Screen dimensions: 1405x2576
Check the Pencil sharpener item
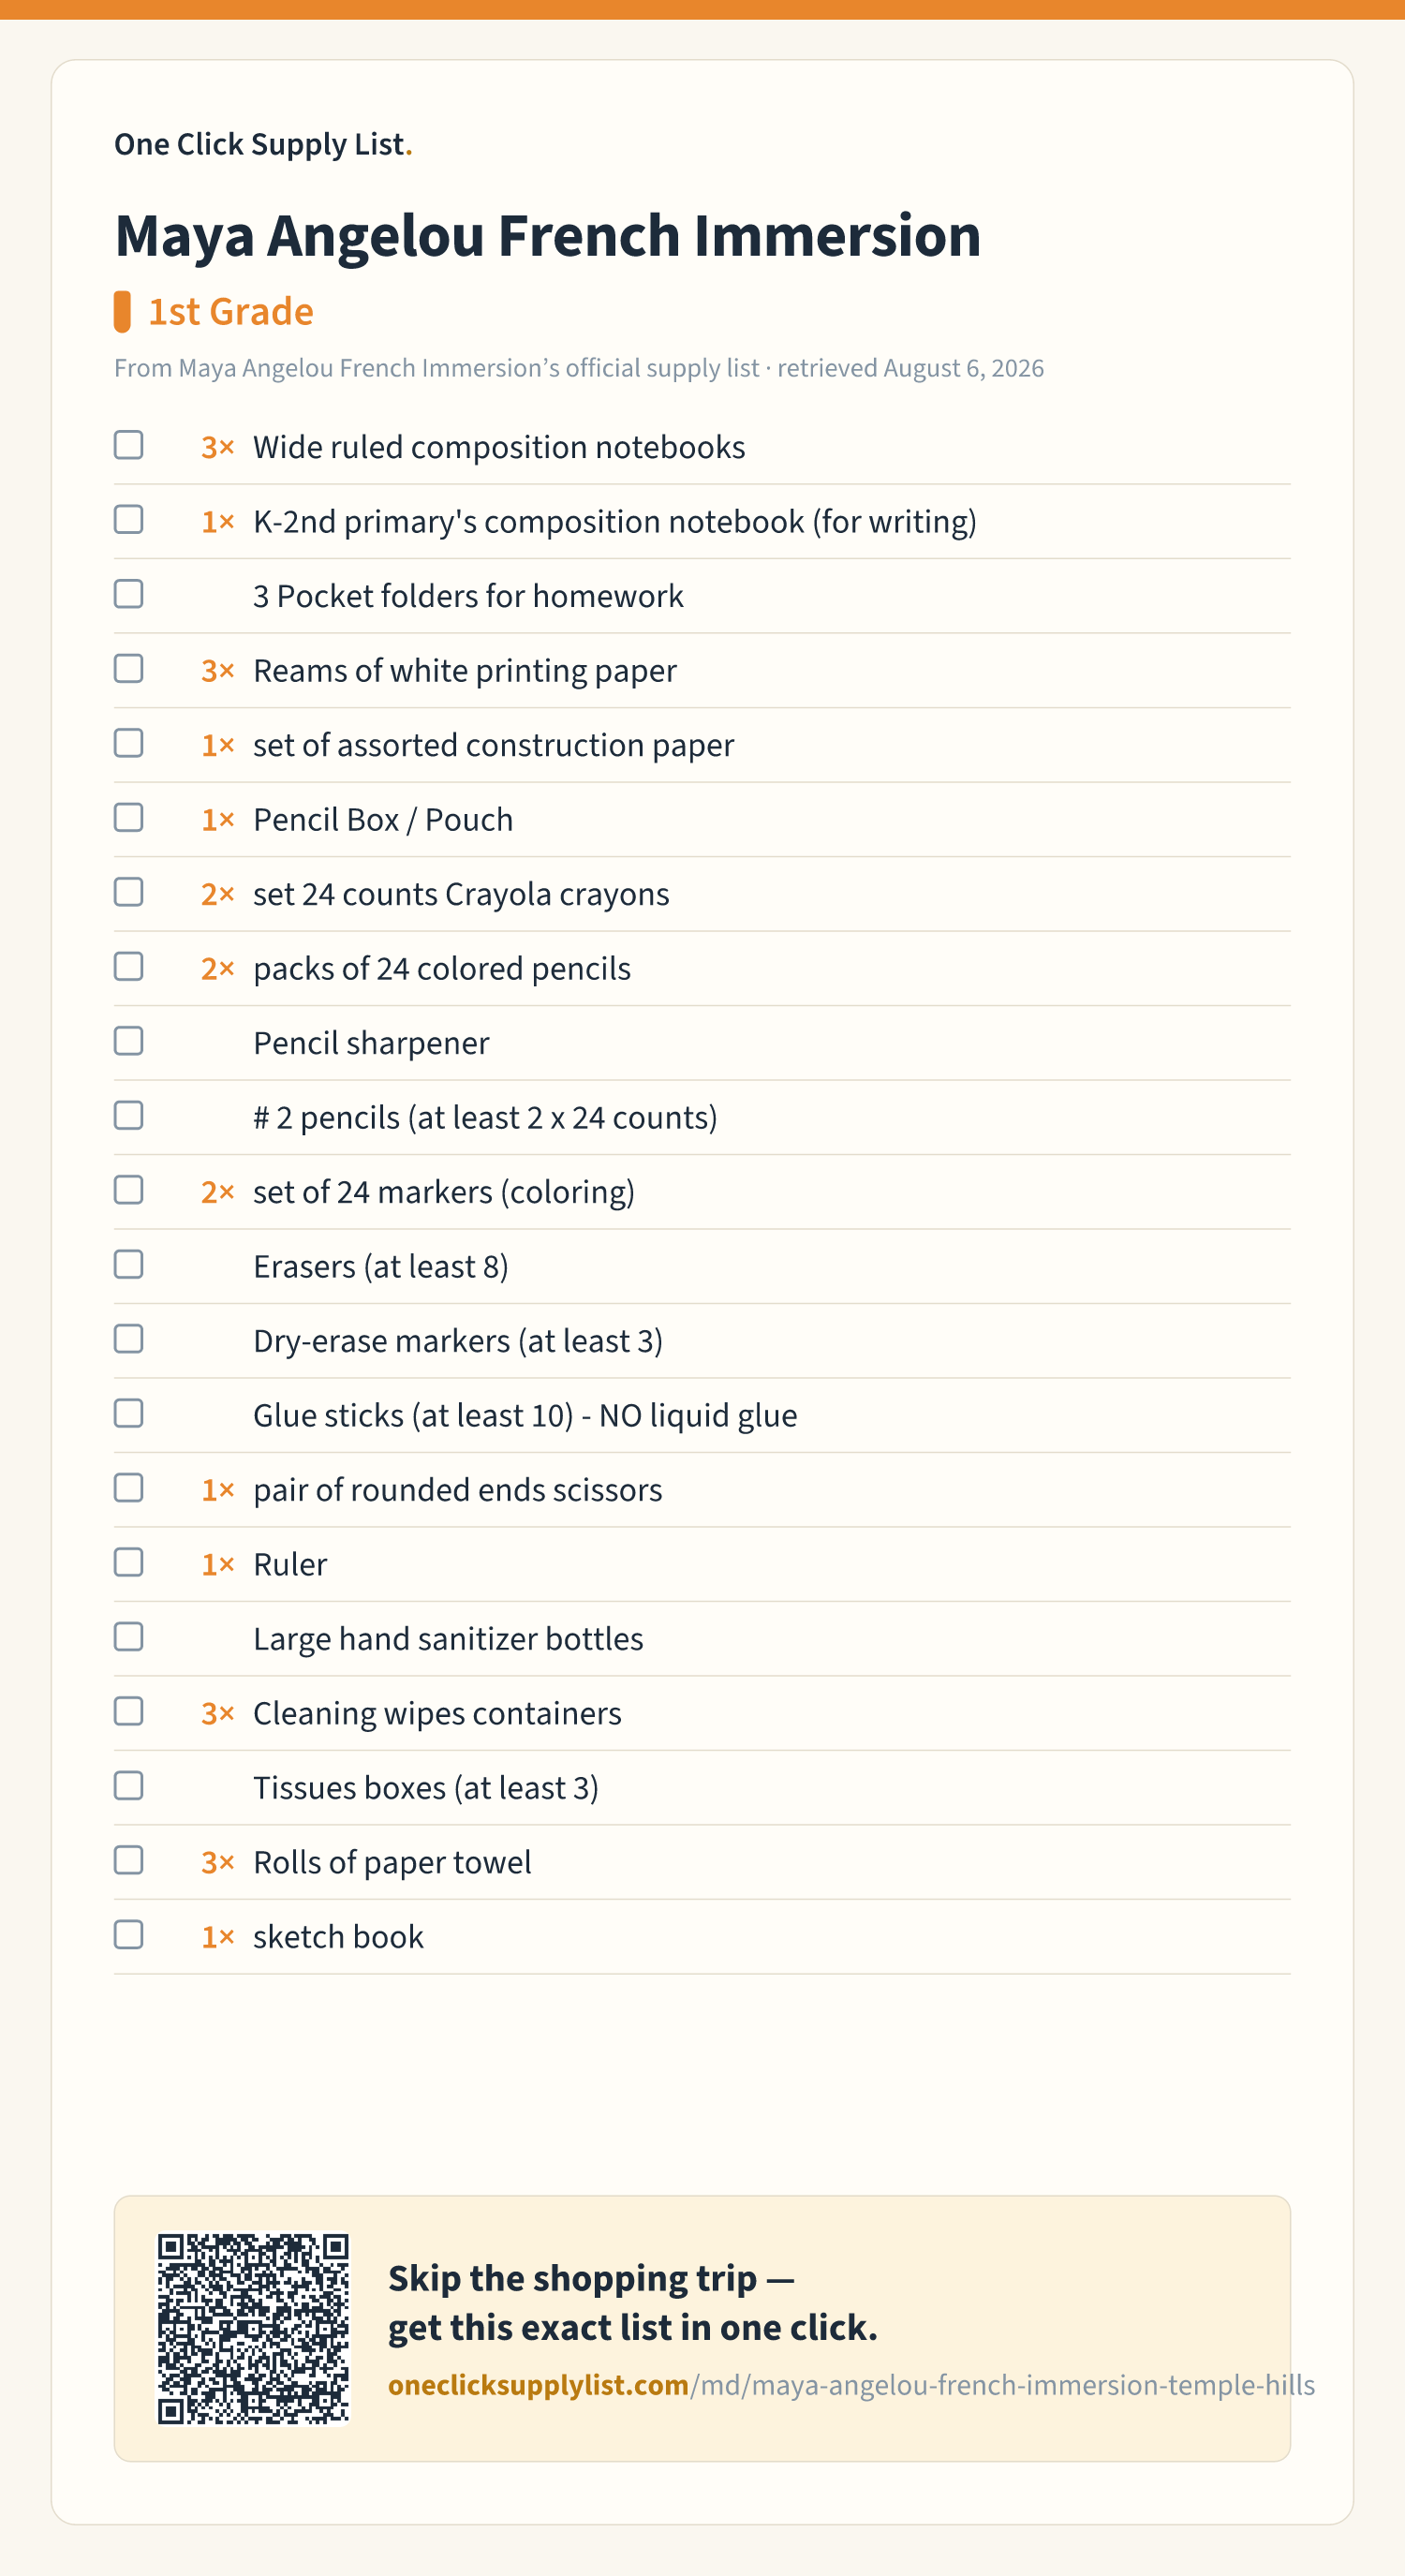[x=128, y=1041]
